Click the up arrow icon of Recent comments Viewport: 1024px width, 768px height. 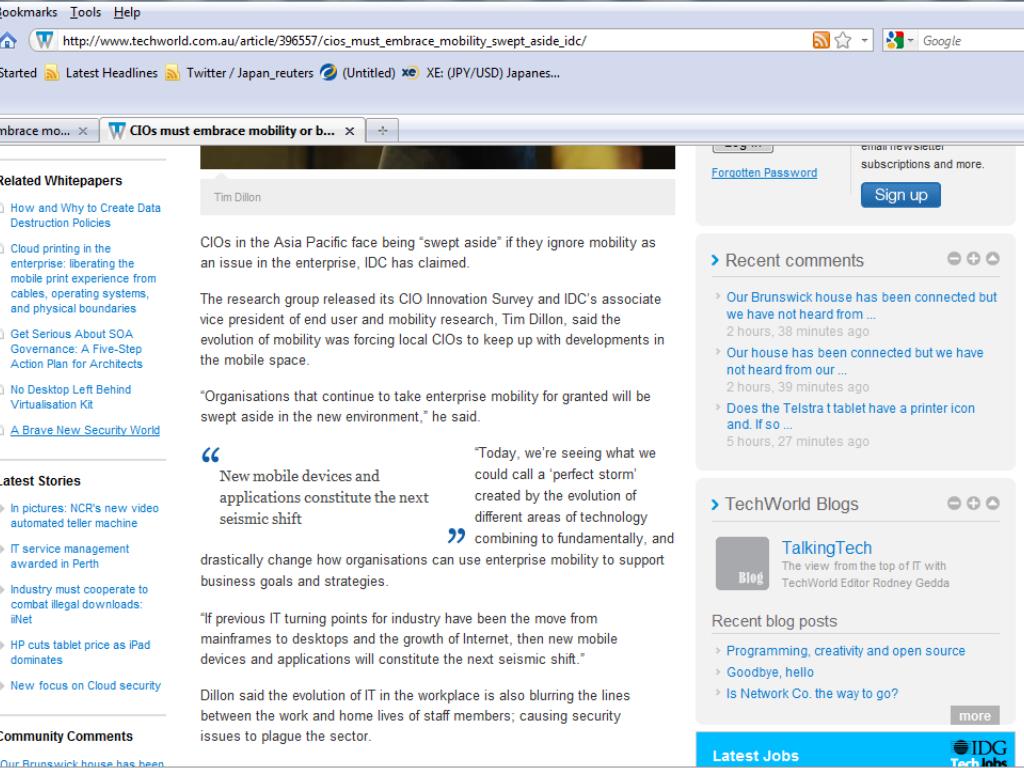point(993,259)
